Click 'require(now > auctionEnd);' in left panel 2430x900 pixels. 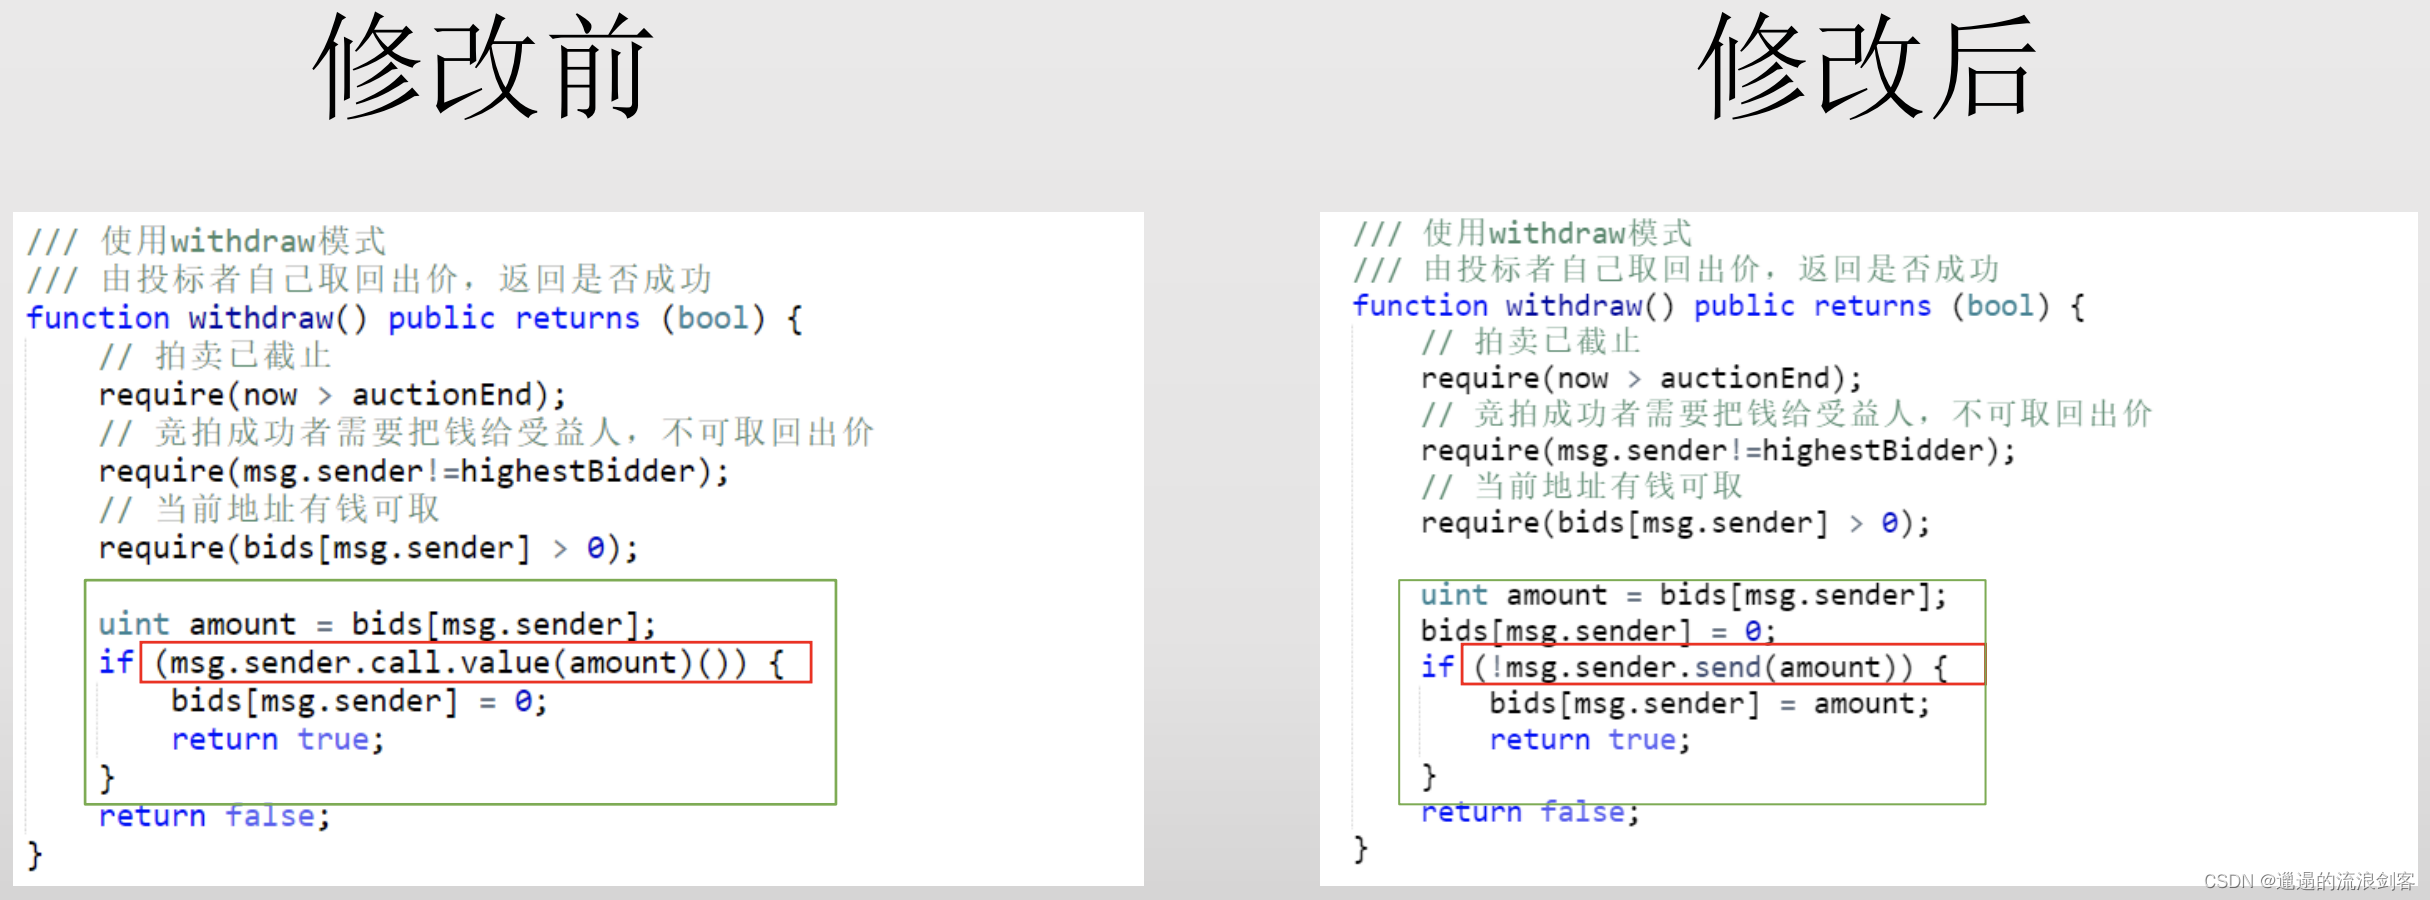point(332,395)
